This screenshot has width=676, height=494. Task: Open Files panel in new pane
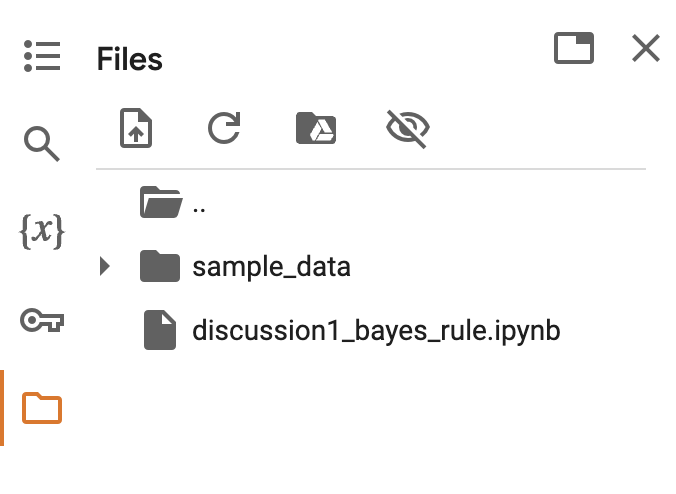pyautogui.click(x=574, y=48)
